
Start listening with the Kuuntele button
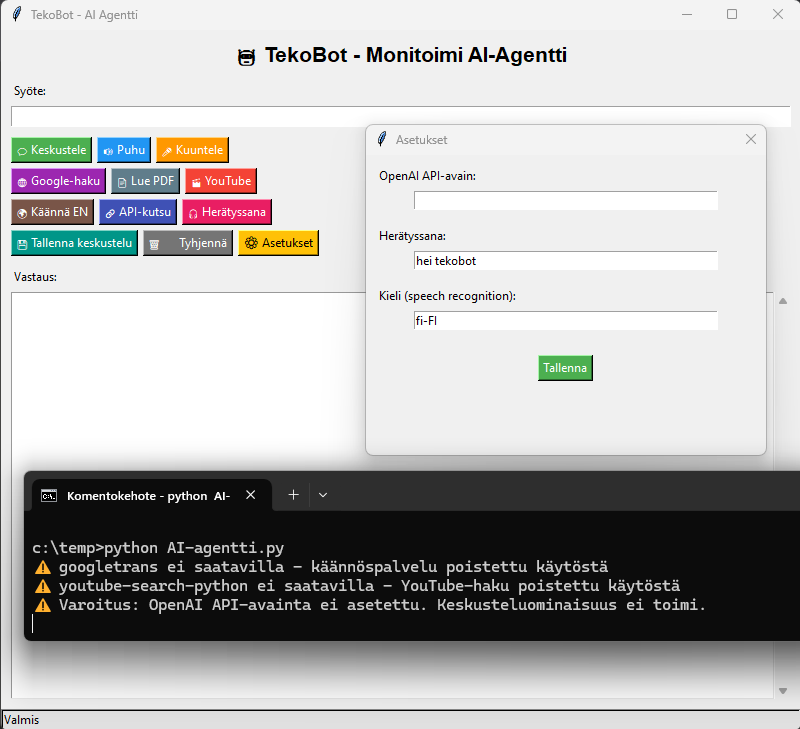[x=192, y=151]
